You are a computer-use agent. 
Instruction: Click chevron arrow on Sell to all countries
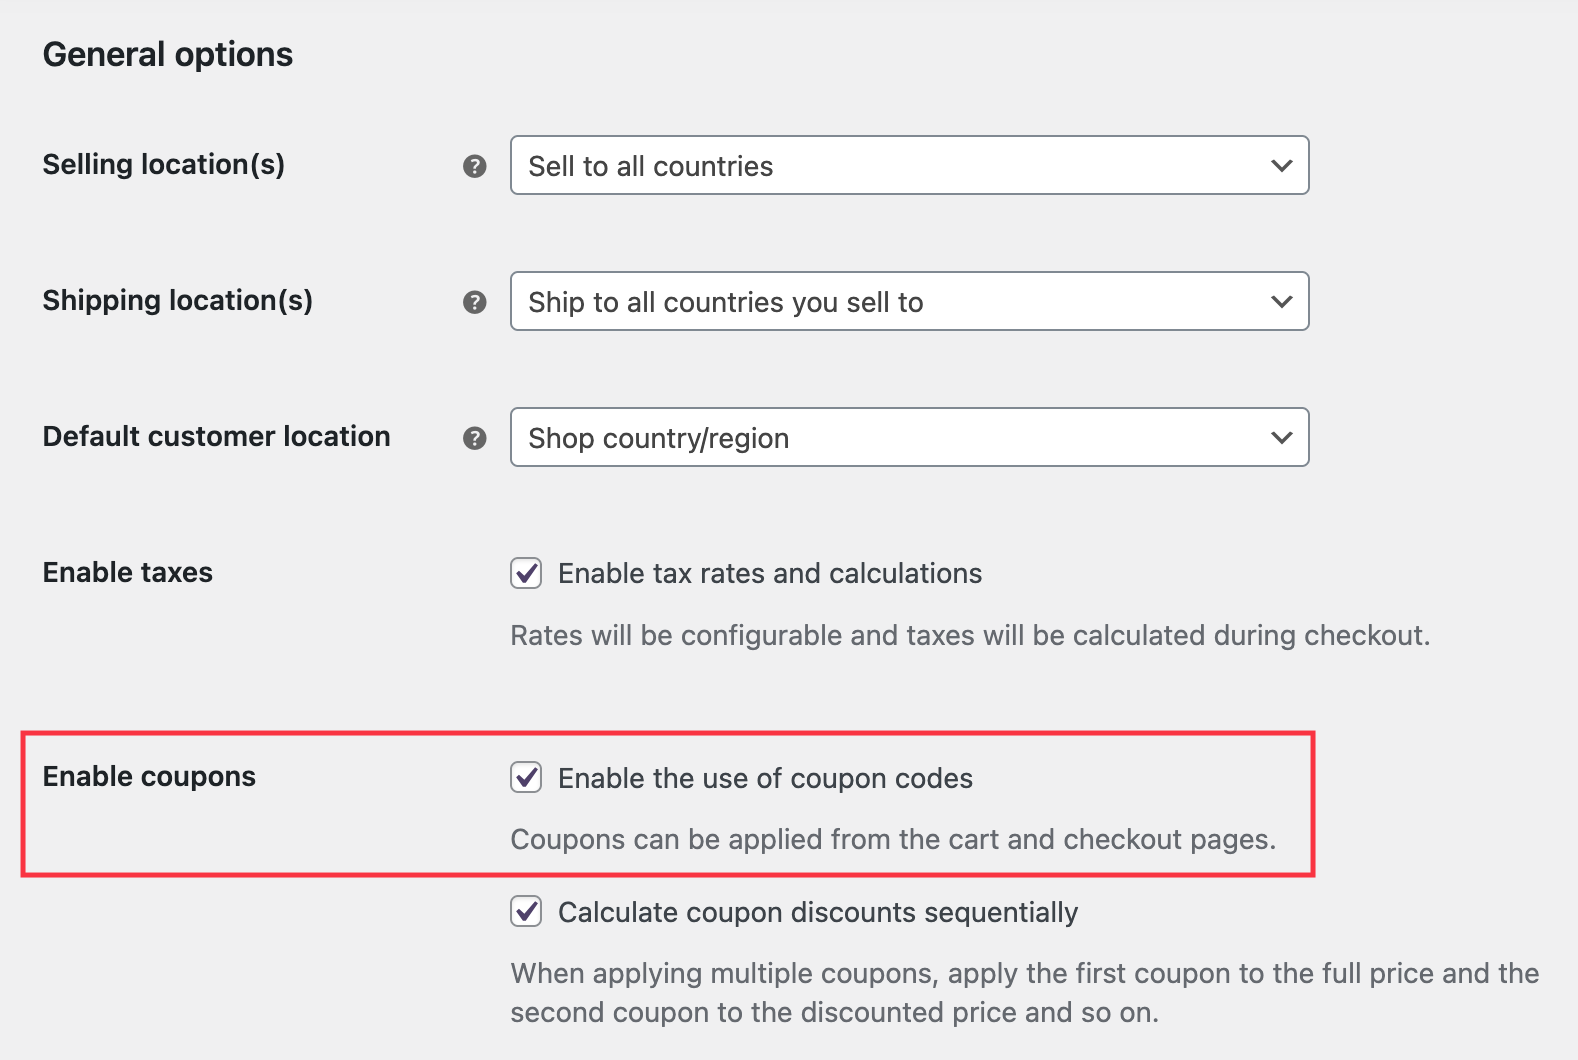tap(1281, 166)
